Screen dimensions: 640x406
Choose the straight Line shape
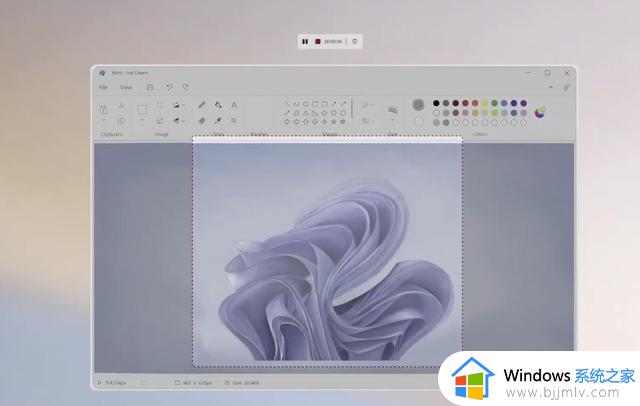(x=287, y=104)
